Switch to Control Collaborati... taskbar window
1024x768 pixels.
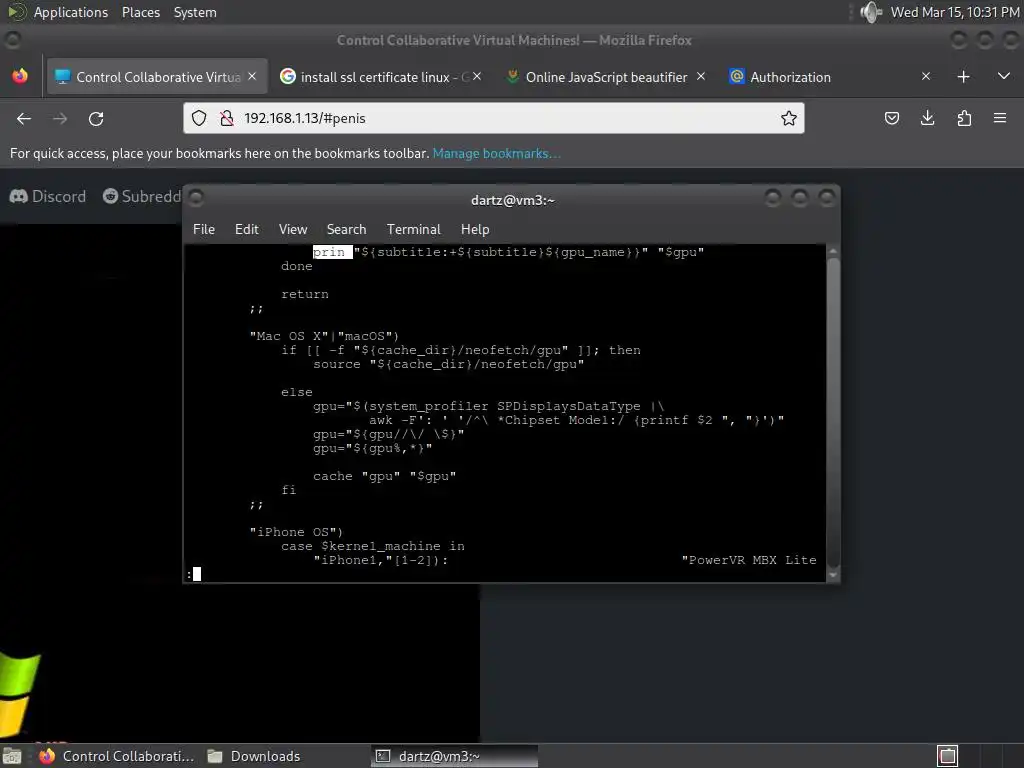(x=118, y=756)
